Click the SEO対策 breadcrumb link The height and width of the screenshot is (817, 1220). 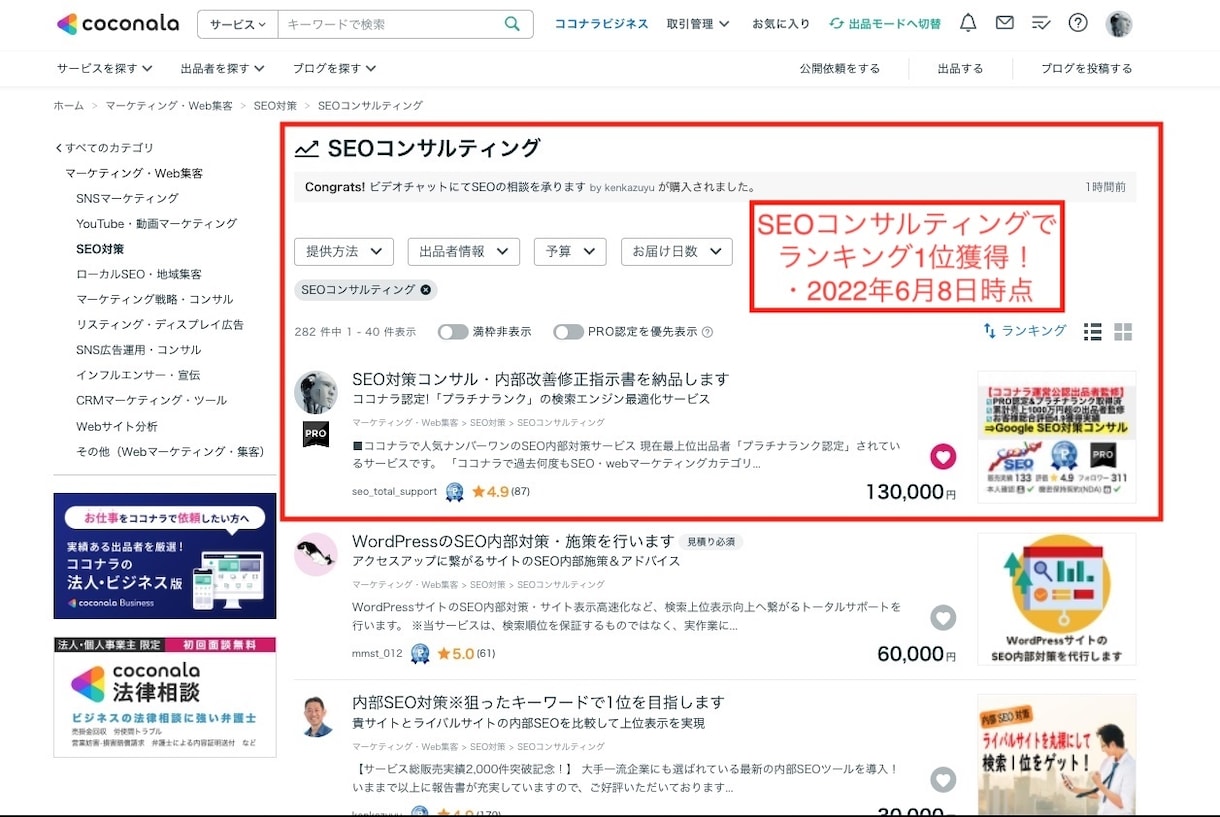[x=275, y=106]
